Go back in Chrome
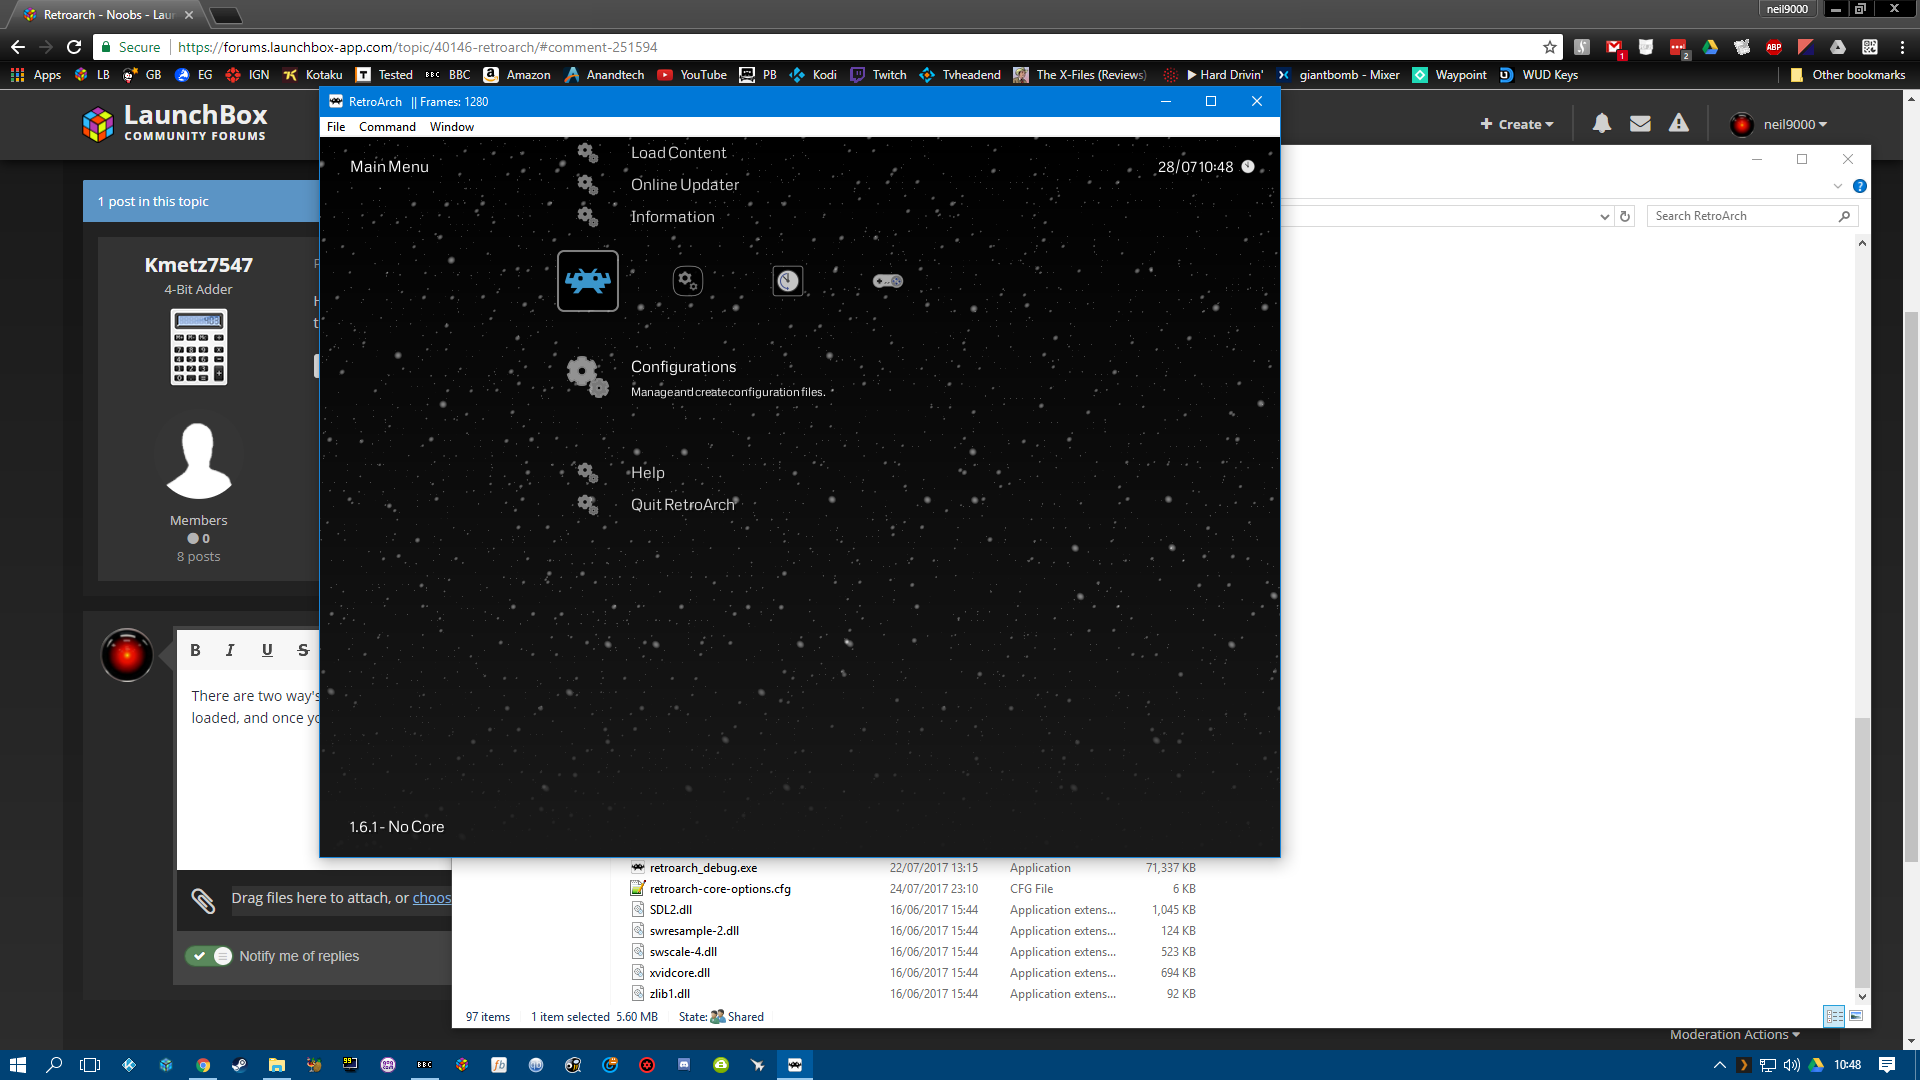Image resolution: width=1920 pixels, height=1080 pixels. (18, 47)
